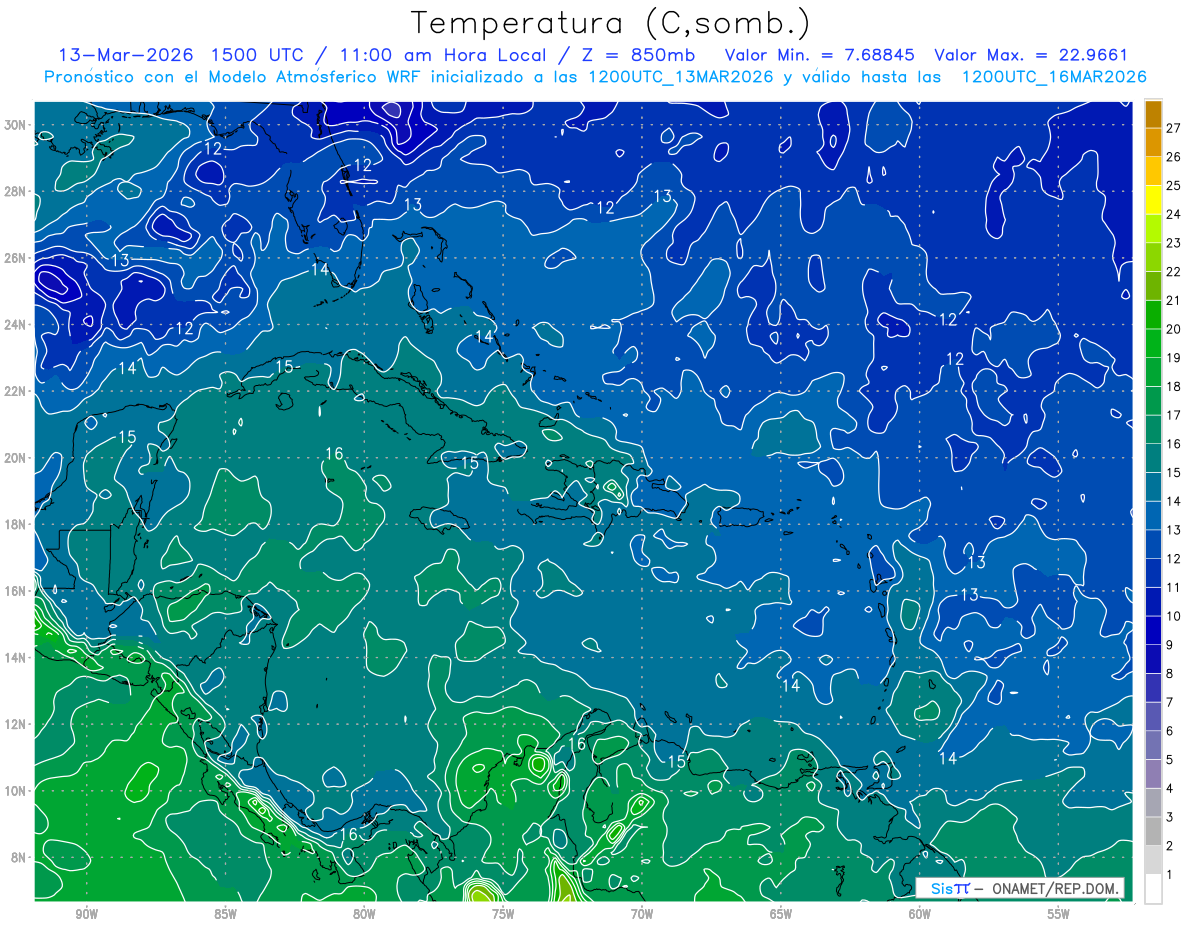The width and height of the screenshot is (1200, 927).
Task: Click the '26N' latitude axis label
Action: (17, 258)
